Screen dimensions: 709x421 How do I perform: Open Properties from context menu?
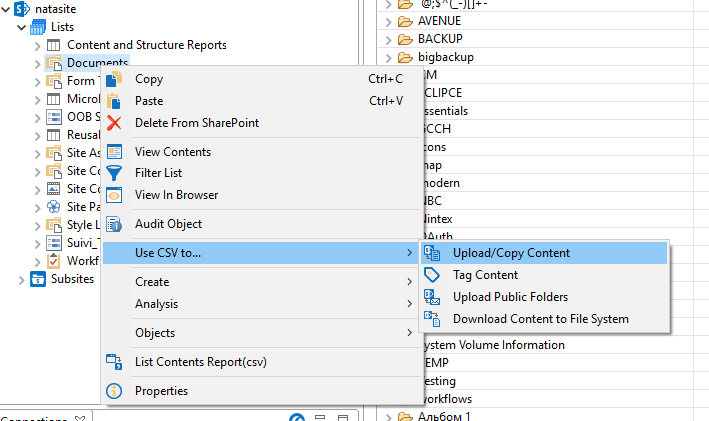pos(262,391)
